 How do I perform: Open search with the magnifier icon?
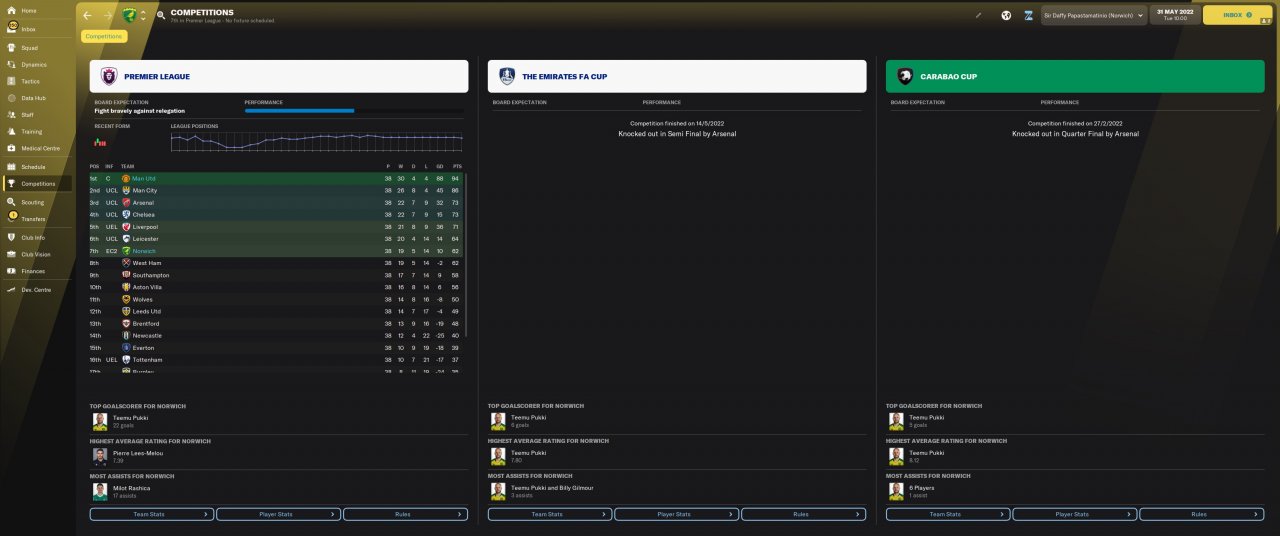[161, 16]
